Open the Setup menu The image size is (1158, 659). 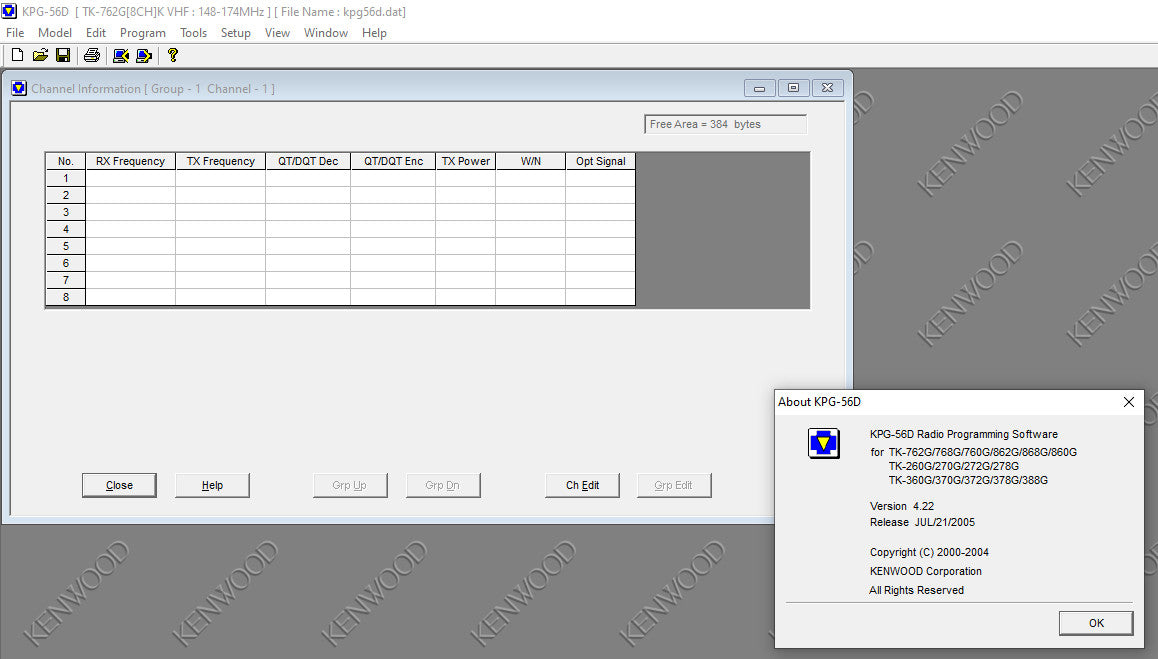236,33
